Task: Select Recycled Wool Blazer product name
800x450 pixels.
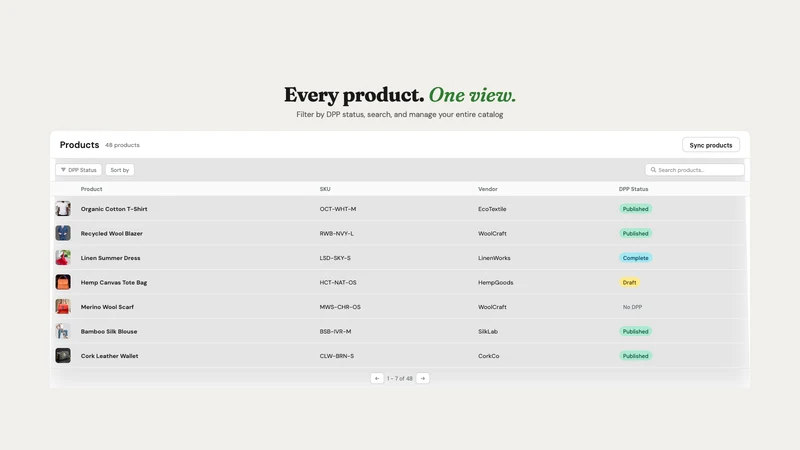Action: 112,233
